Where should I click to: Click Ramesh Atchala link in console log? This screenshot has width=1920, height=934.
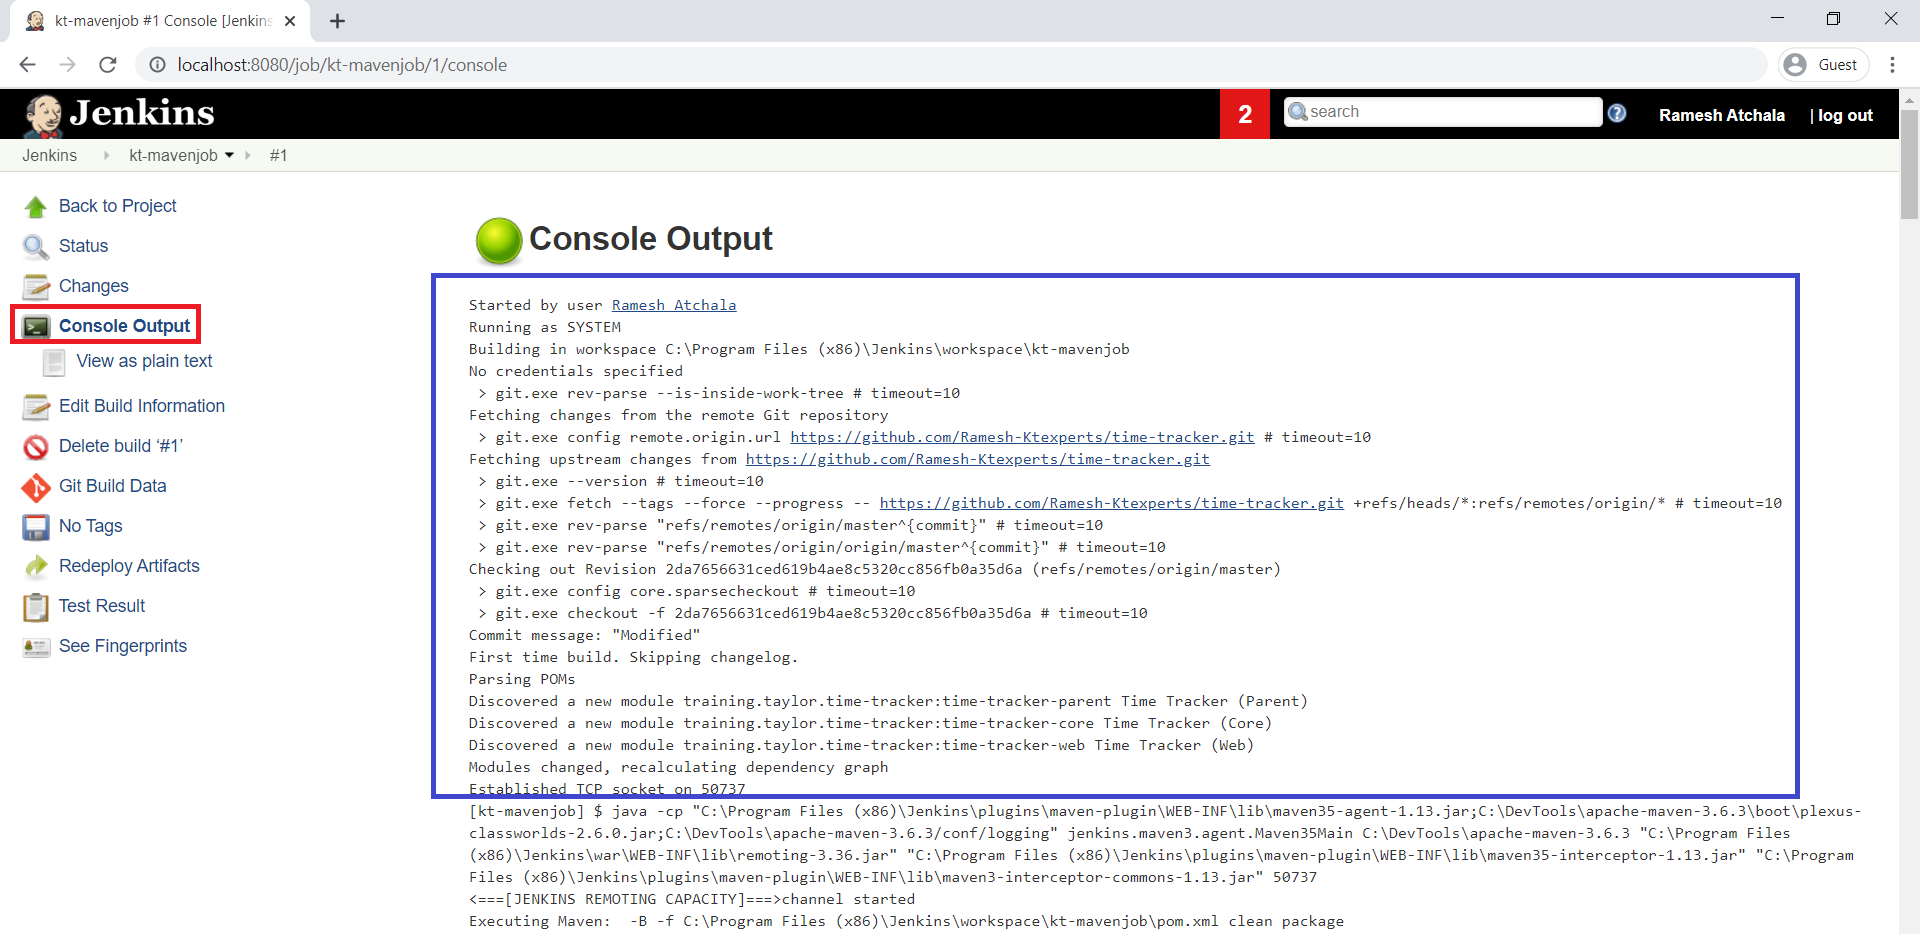tap(674, 305)
